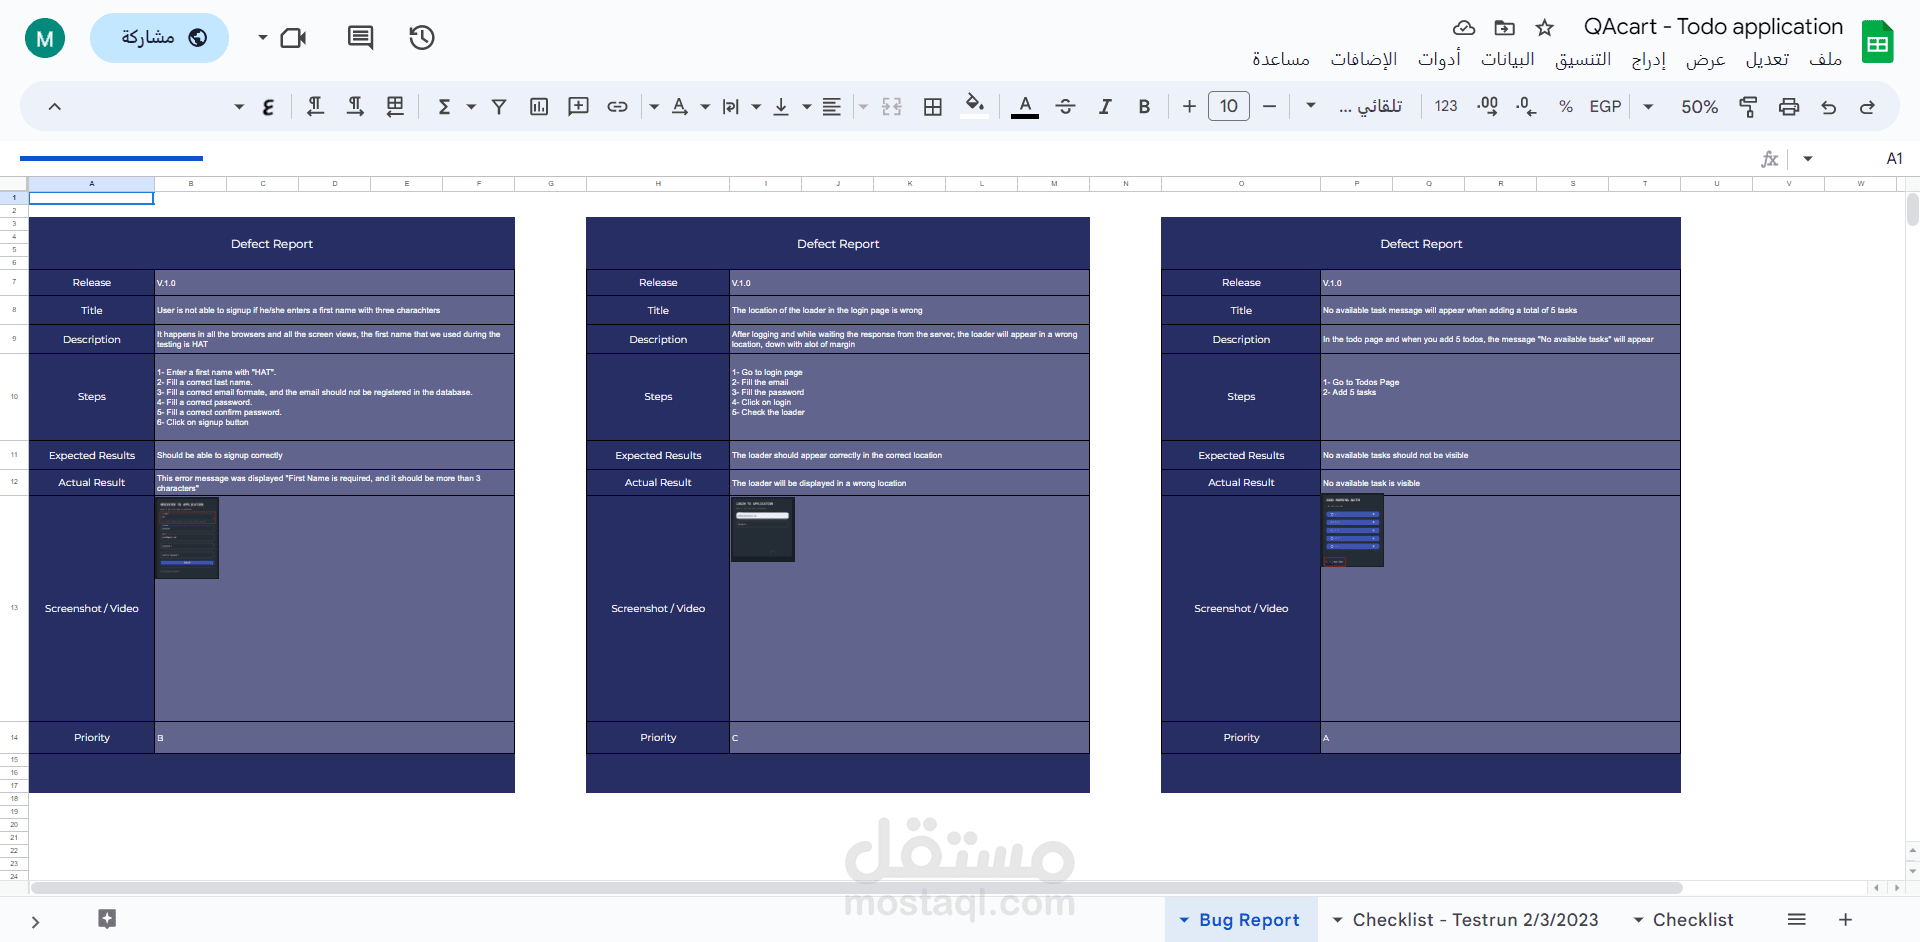Screen dimensions: 1920x942
Task: Show the all sheets list icon
Action: 1797,919
